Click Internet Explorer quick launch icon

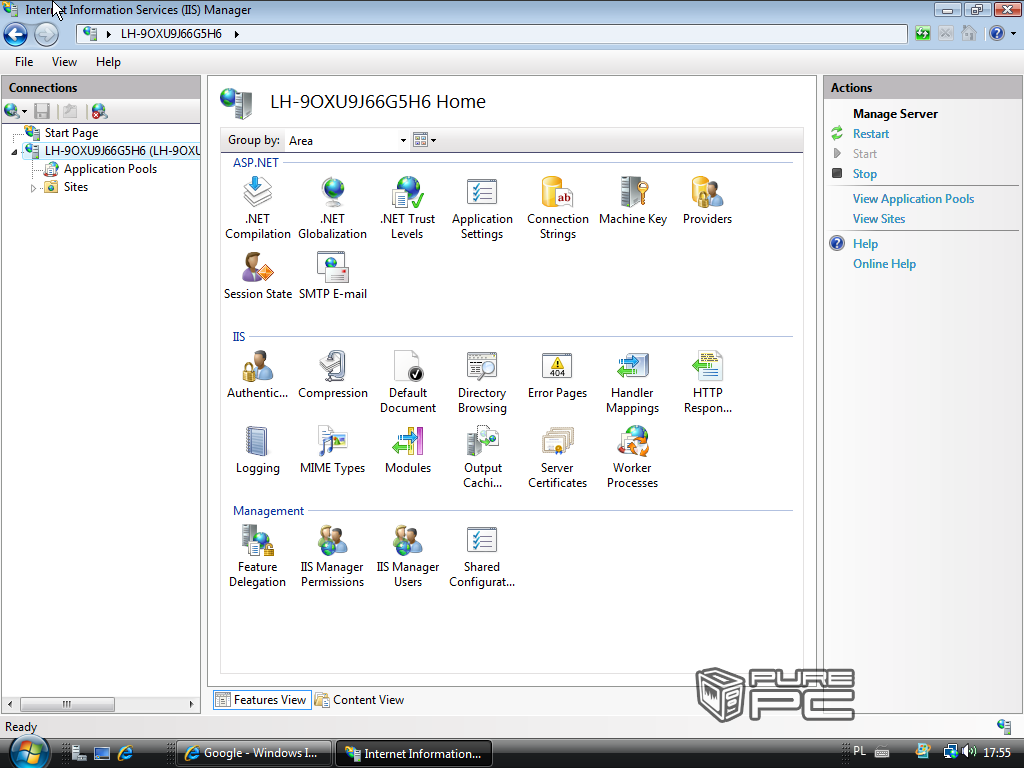pyautogui.click(x=125, y=753)
